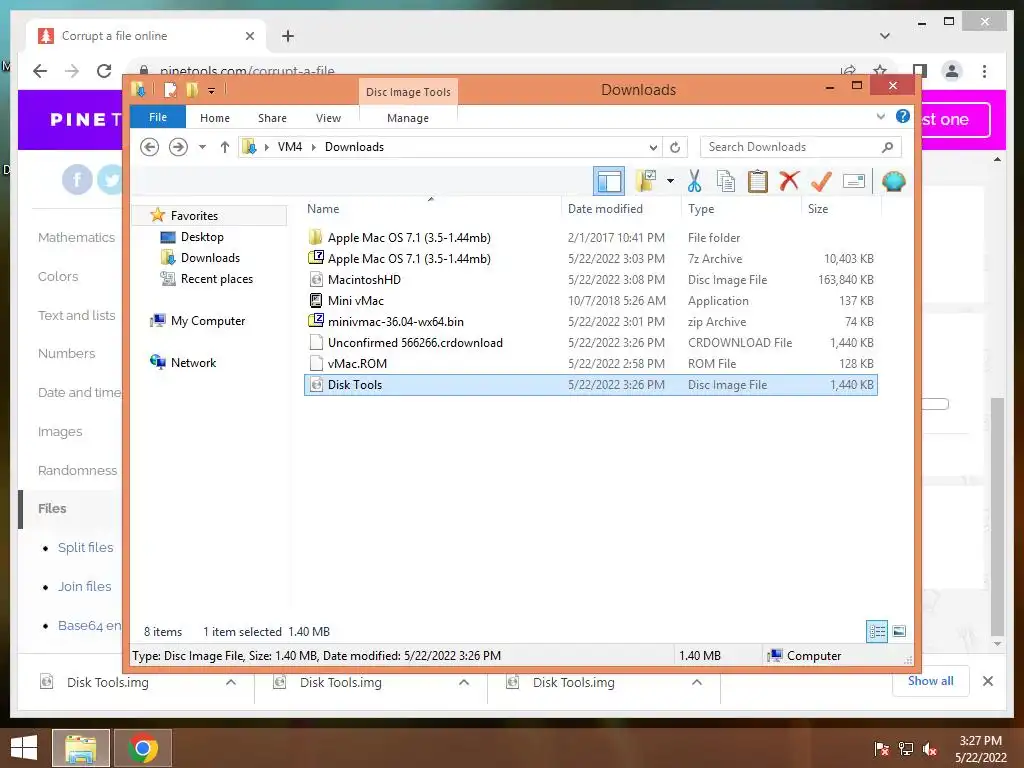This screenshot has width=1024, height=768.
Task: Select Downloads in the Favorites list
Action: [x=210, y=257]
